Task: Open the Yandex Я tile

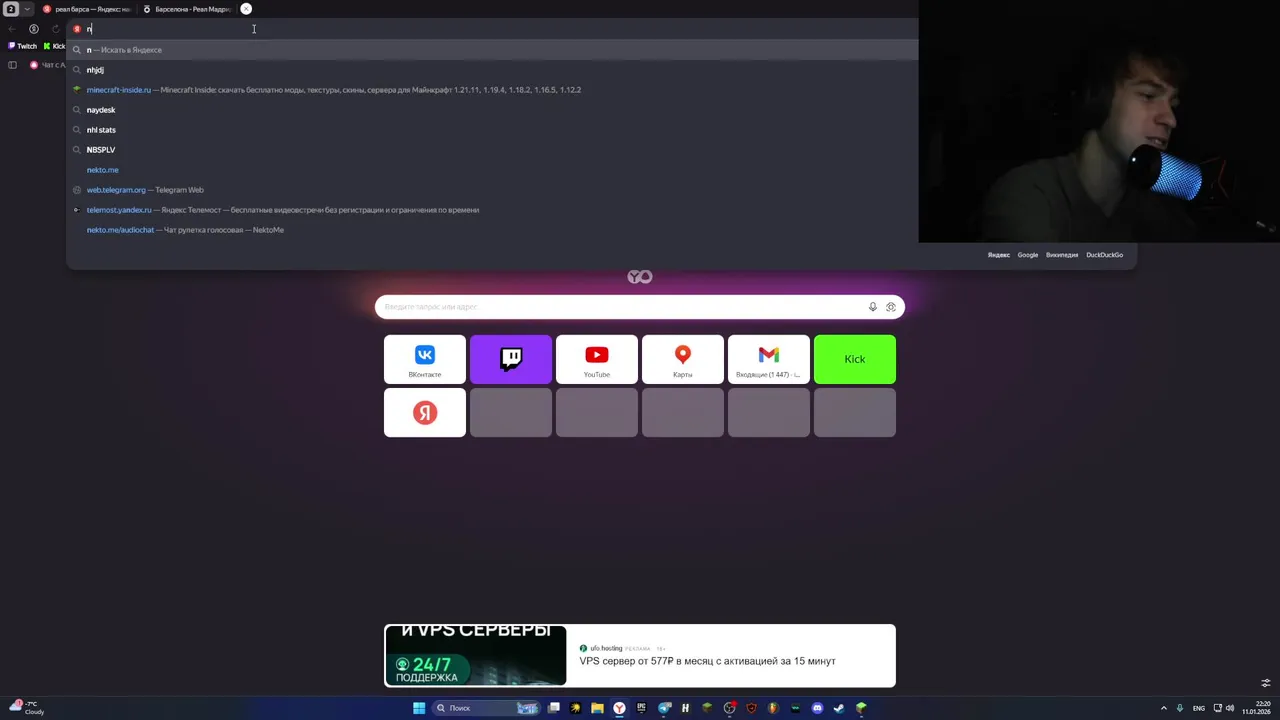Action: (x=425, y=413)
